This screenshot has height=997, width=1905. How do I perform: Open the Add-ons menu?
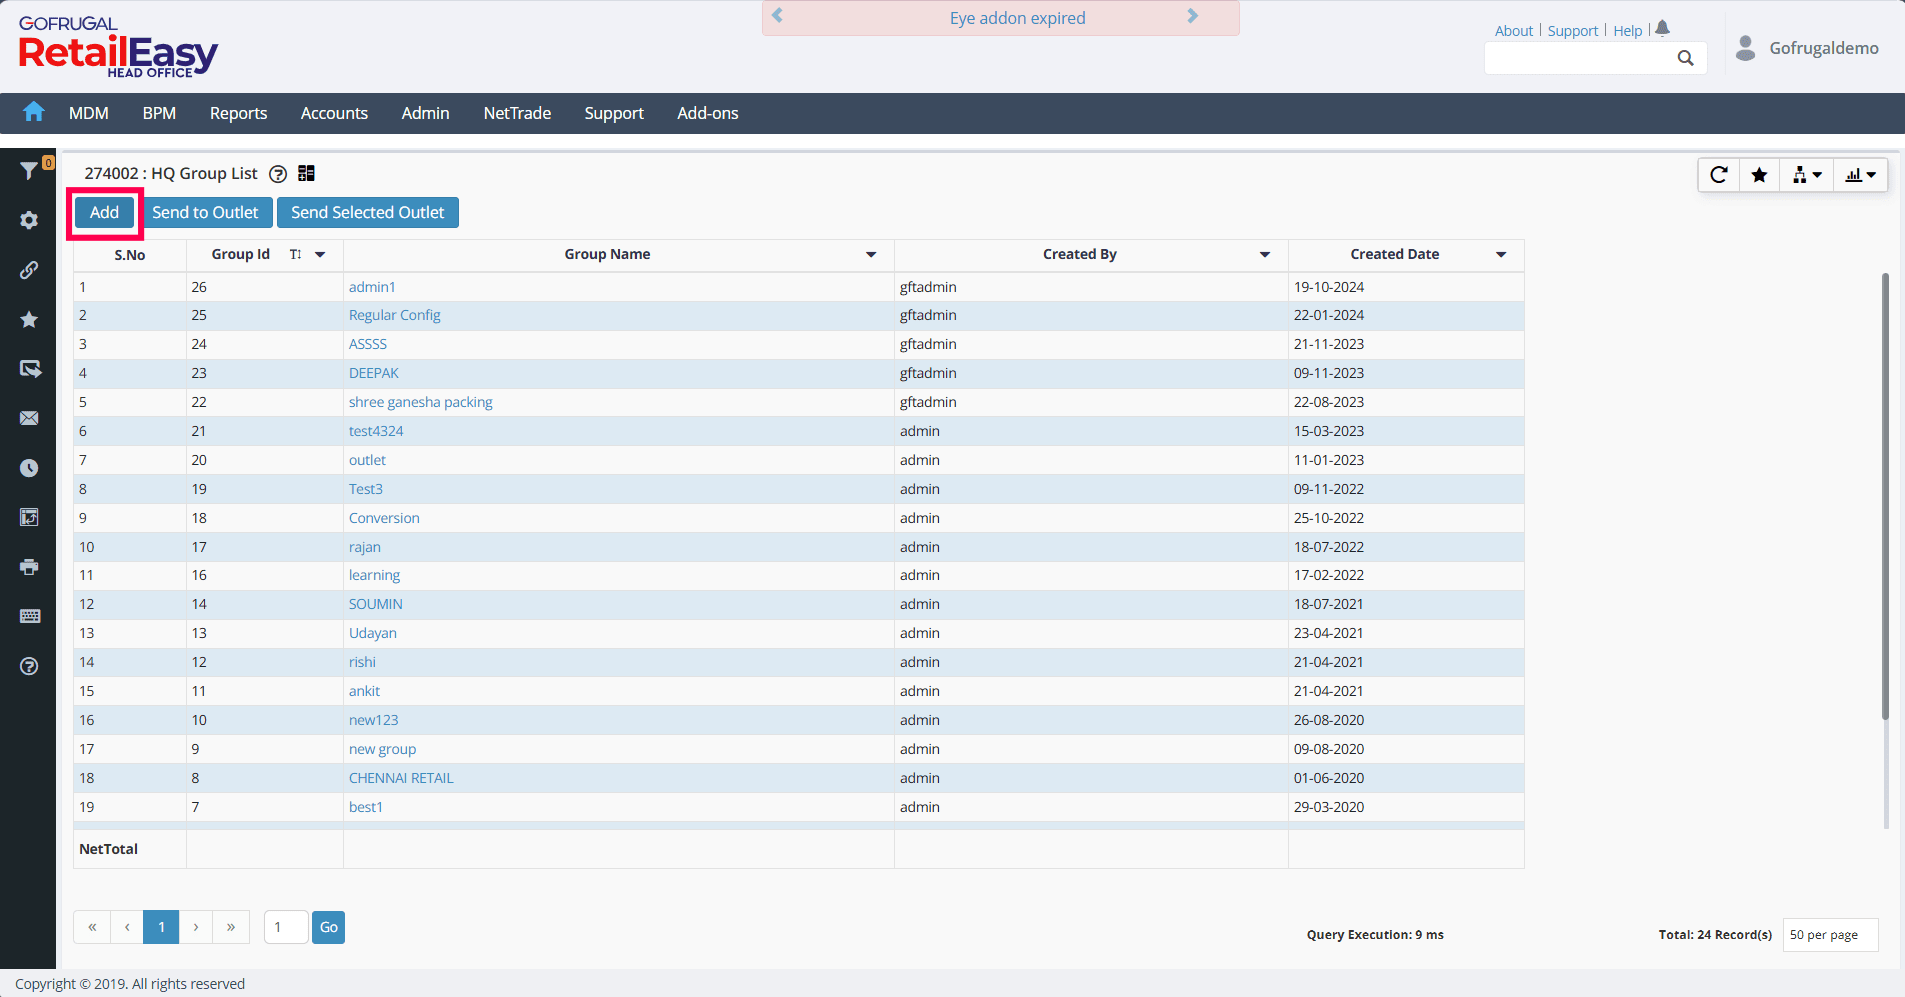coord(708,113)
